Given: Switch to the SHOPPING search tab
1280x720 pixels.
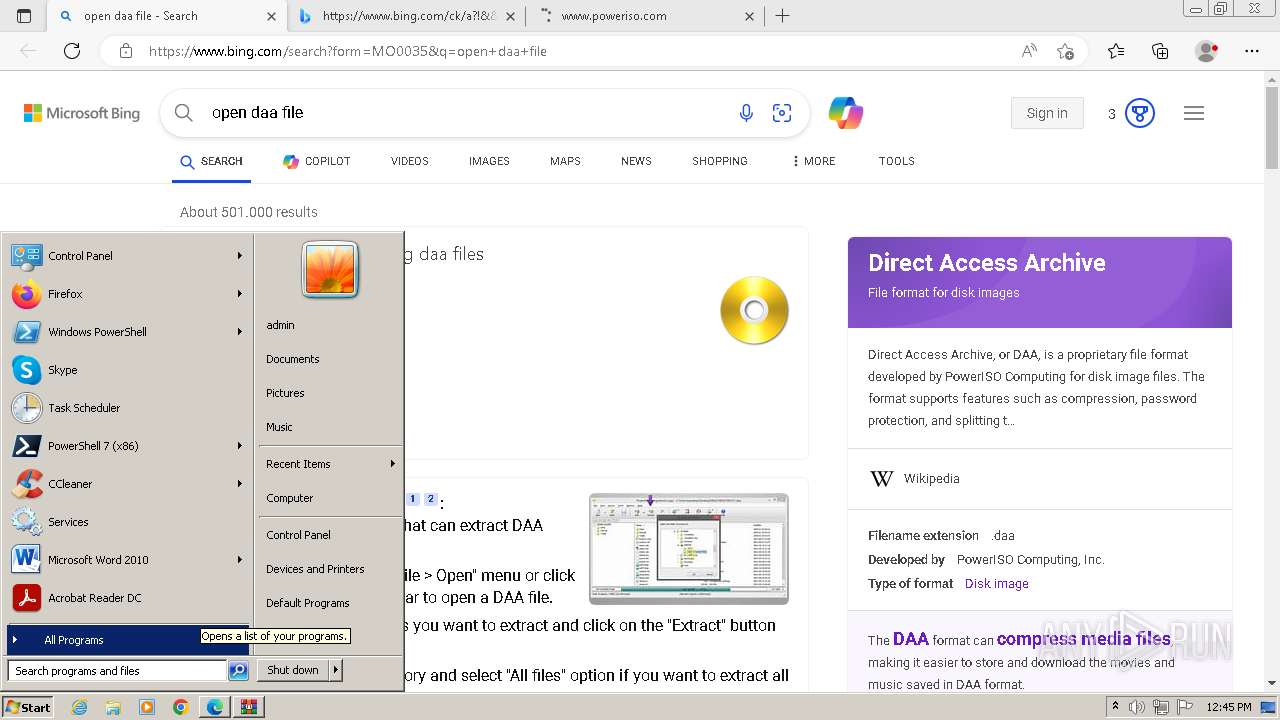Looking at the screenshot, I should tap(720, 161).
